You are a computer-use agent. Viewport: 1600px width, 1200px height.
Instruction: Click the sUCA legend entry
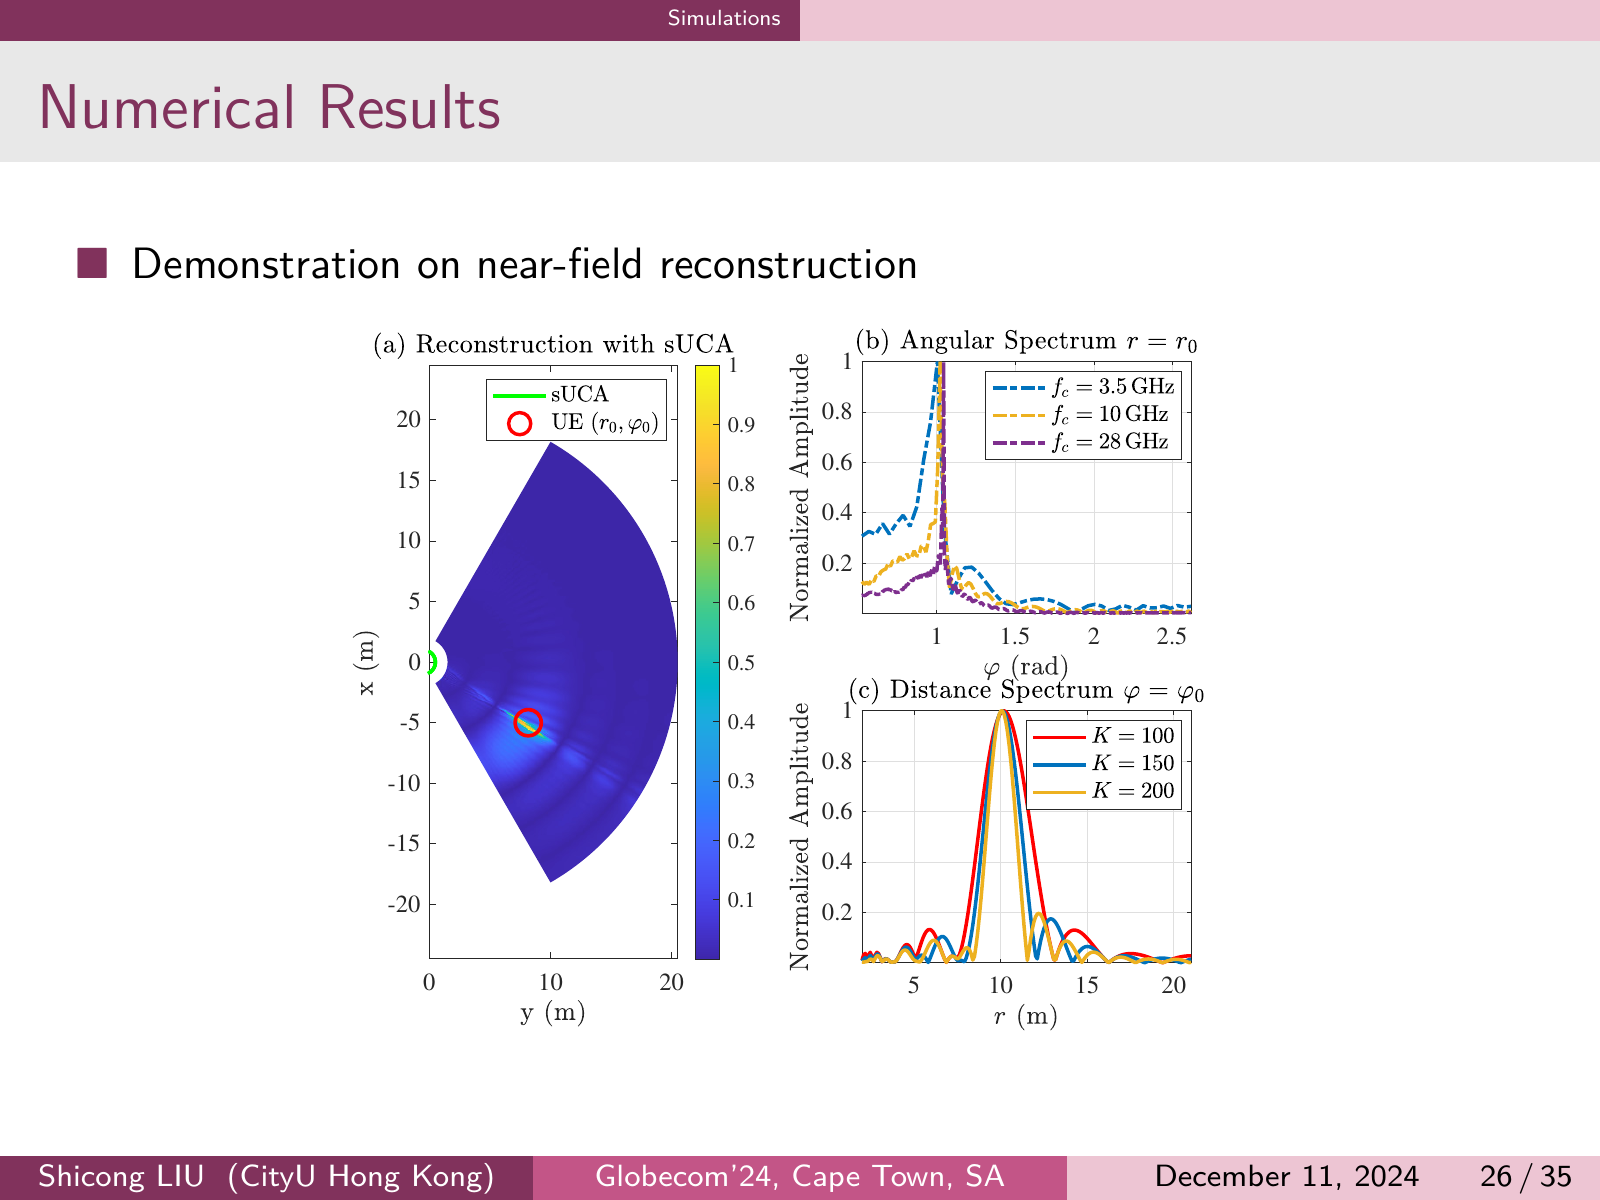point(552,394)
